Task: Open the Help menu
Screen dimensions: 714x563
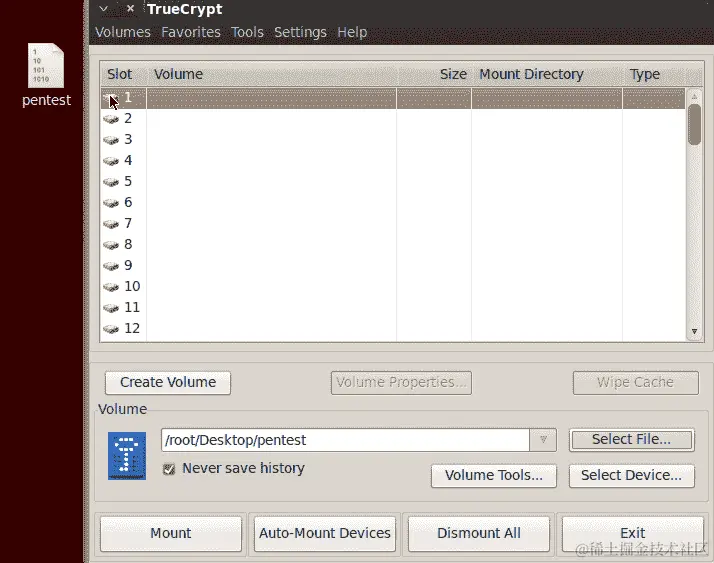Action: point(352,32)
